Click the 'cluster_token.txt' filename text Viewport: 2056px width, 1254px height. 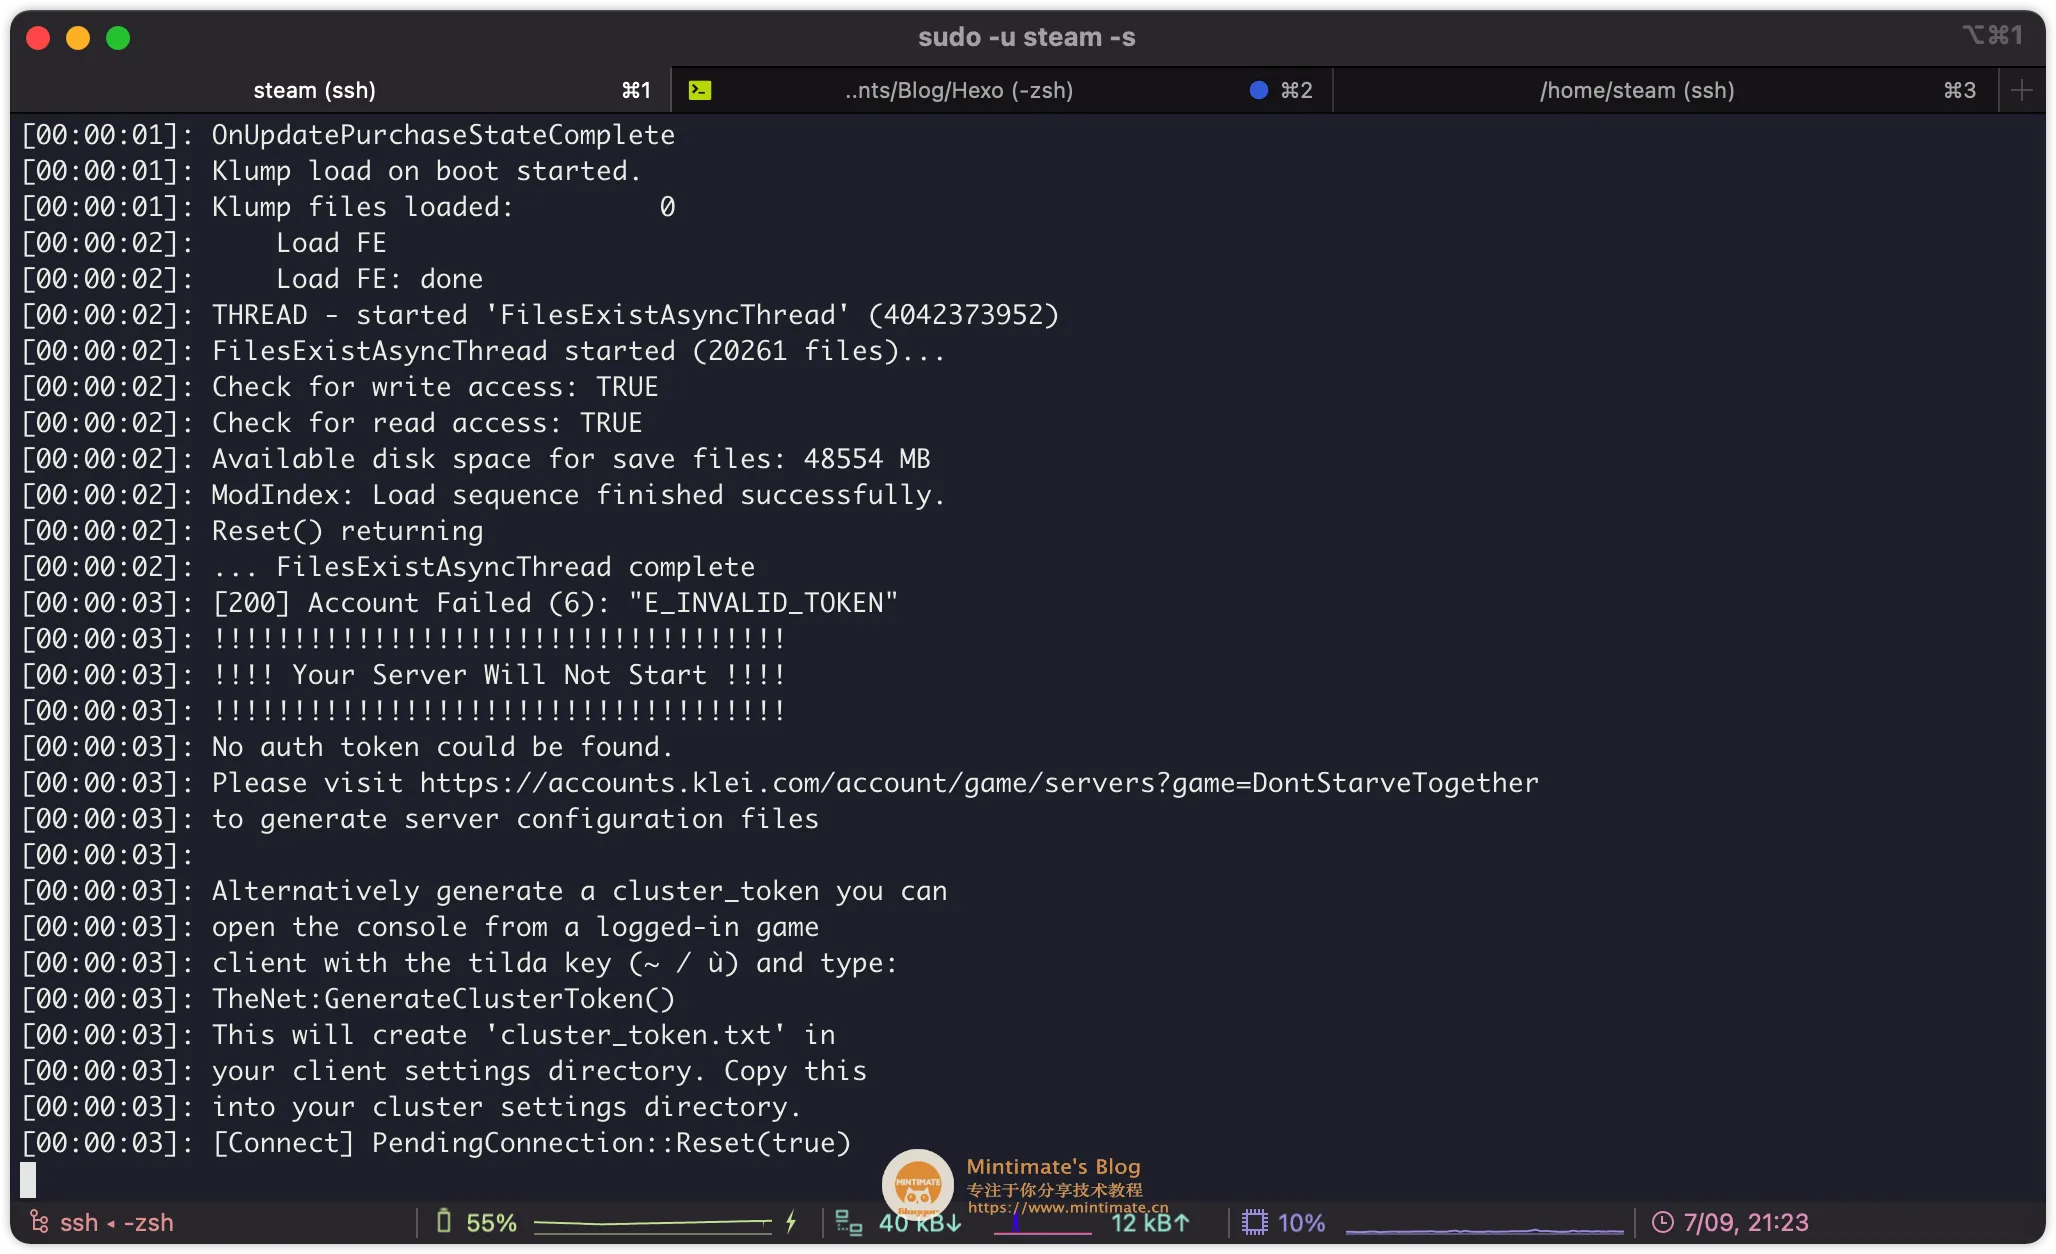coord(636,1035)
